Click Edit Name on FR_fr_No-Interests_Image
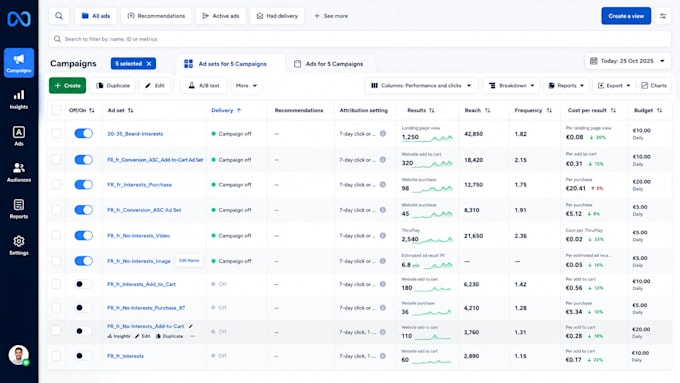This screenshot has width=680, height=383. point(189,261)
